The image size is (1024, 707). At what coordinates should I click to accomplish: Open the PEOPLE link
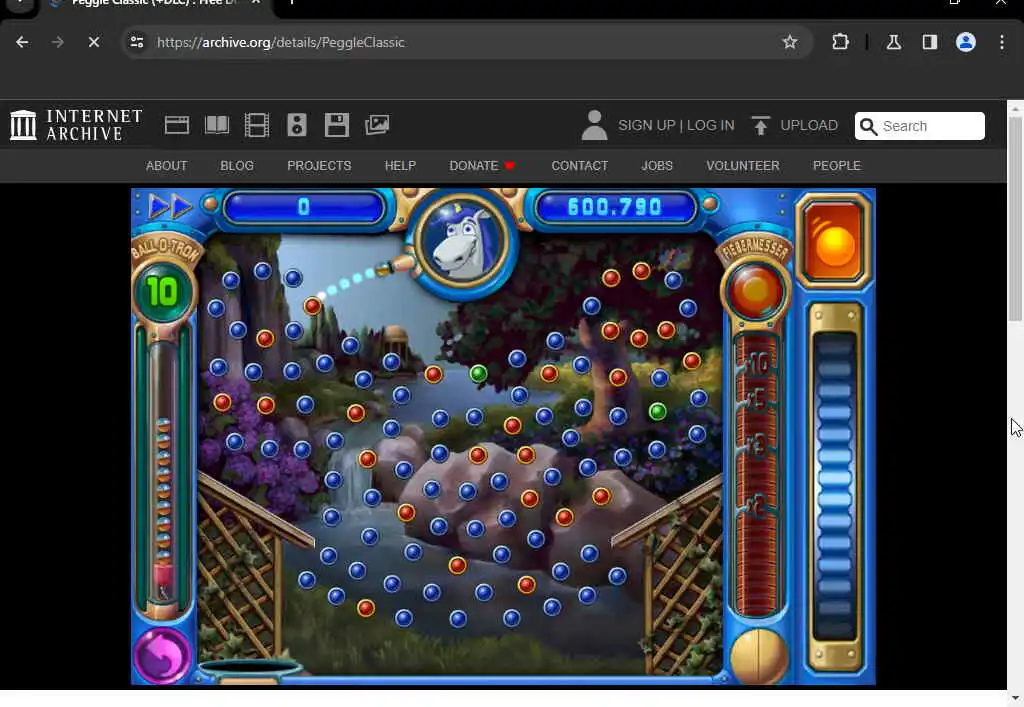click(837, 166)
